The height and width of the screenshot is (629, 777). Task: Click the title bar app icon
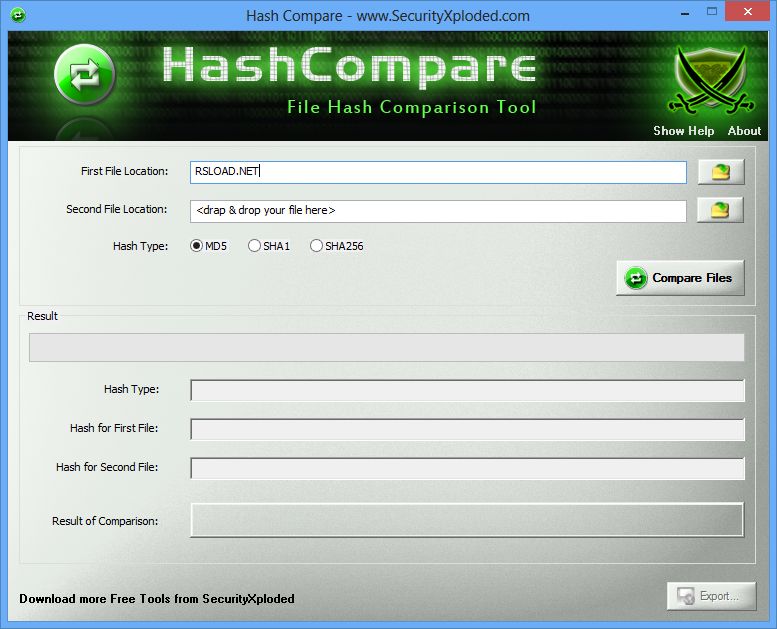(x=18, y=15)
